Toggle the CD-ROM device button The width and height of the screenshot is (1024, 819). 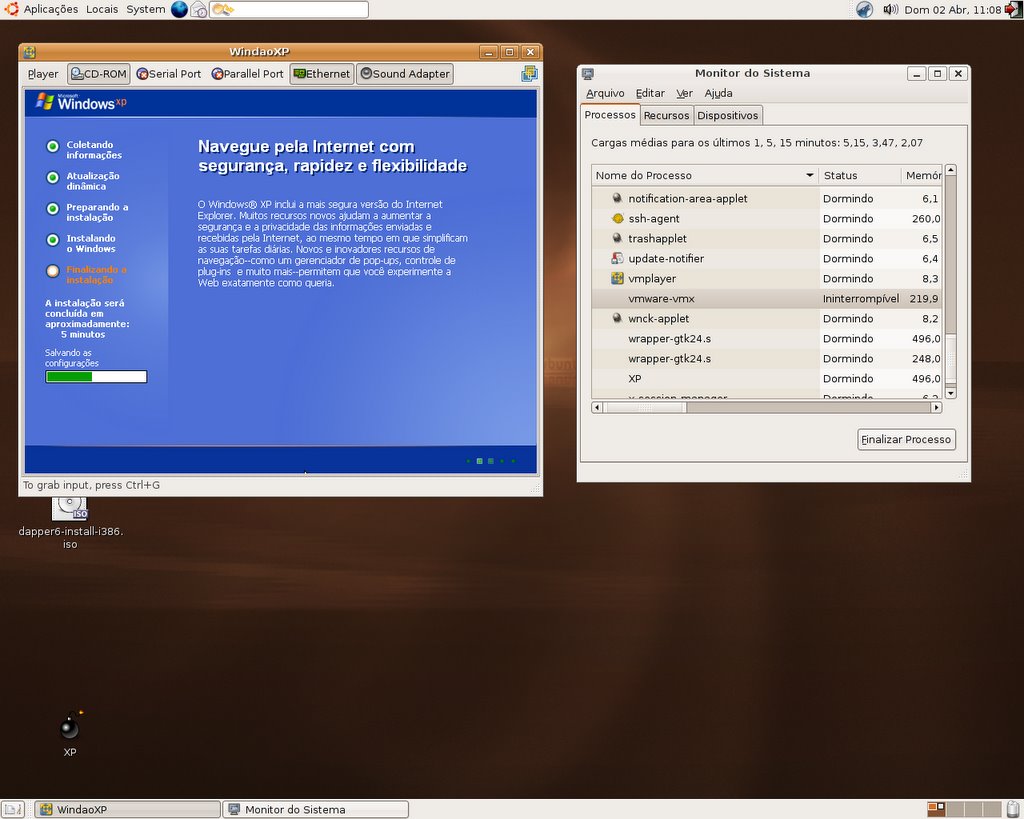point(99,74)
